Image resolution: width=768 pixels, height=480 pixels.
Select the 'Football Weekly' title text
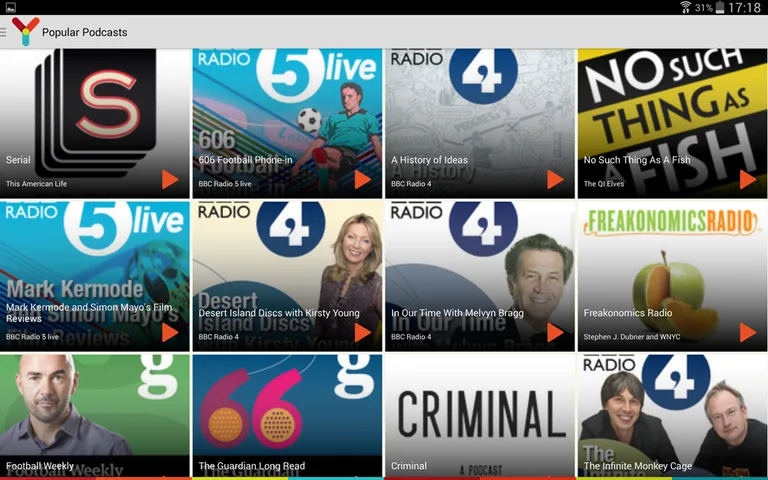[x=40, y=466]
